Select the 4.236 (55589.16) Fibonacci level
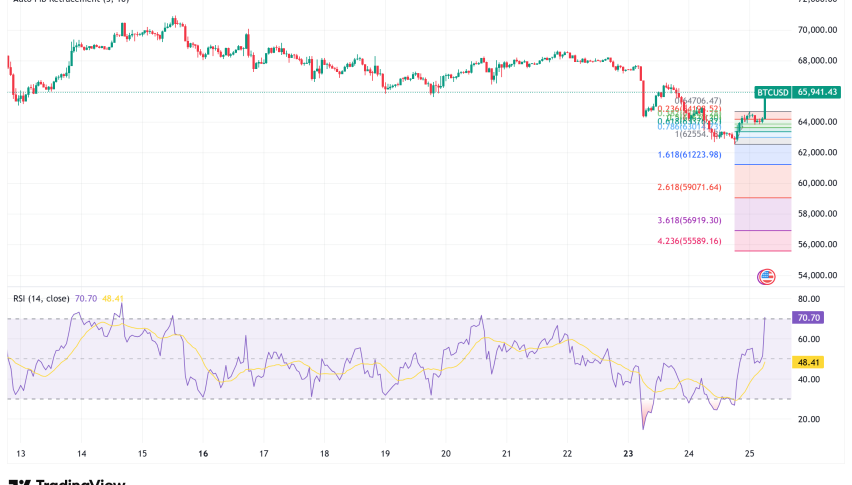Image resolution: width=852 pixels, height=485 pixels. 688,240
